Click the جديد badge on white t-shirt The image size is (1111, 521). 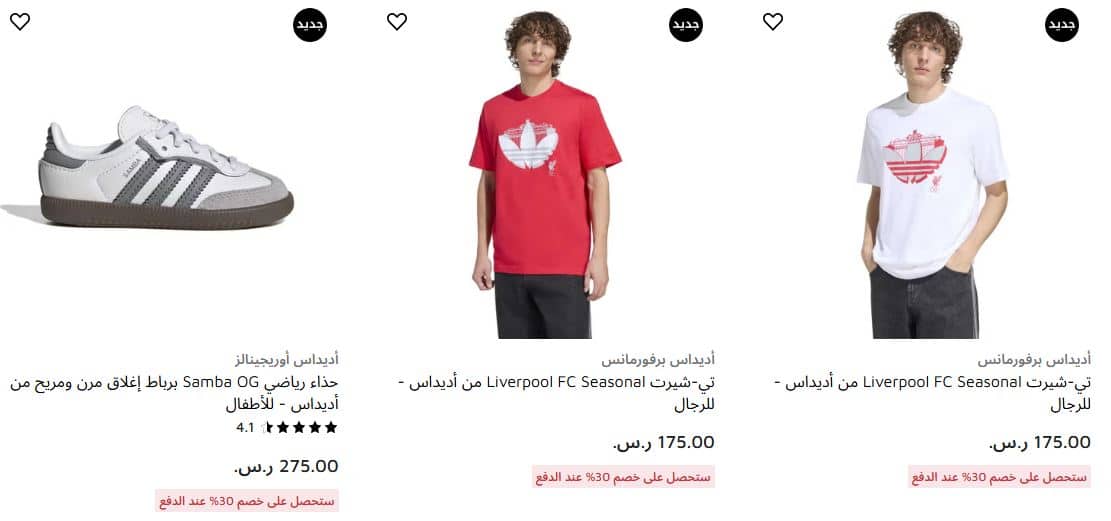pos(1062,25)
